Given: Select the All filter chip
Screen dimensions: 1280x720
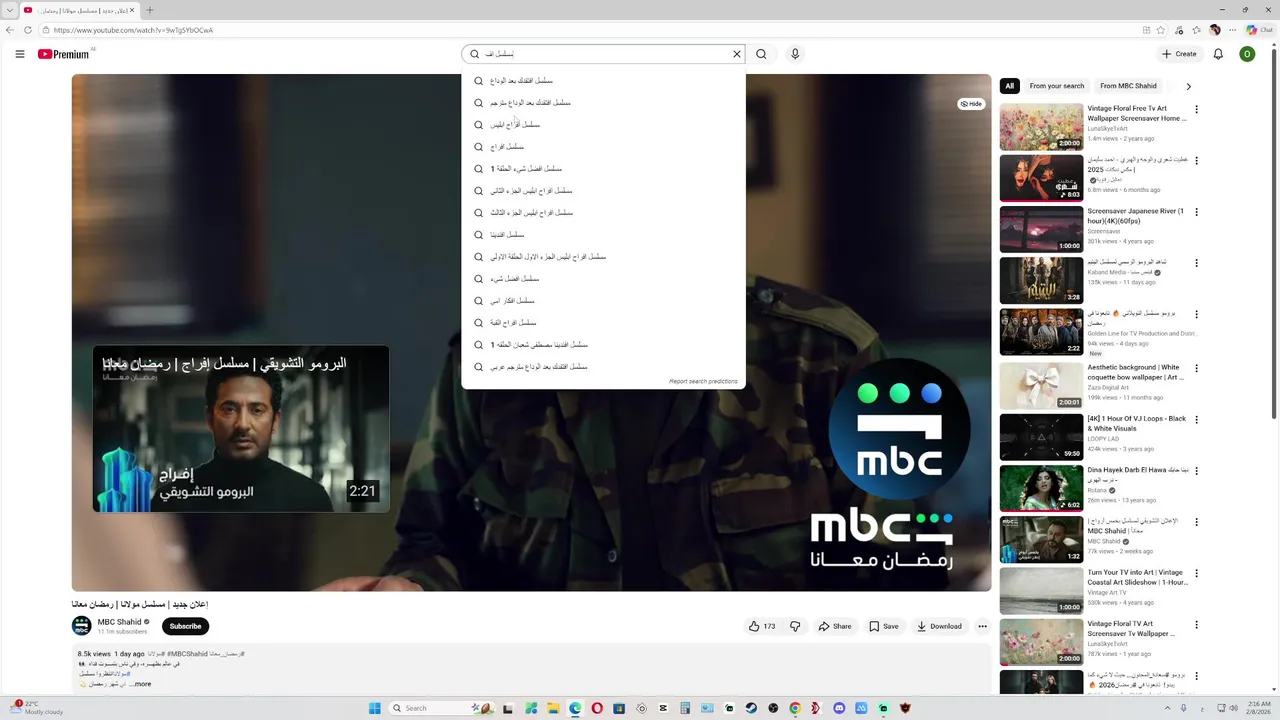Looking at the screenshot, I should 1009,86.
